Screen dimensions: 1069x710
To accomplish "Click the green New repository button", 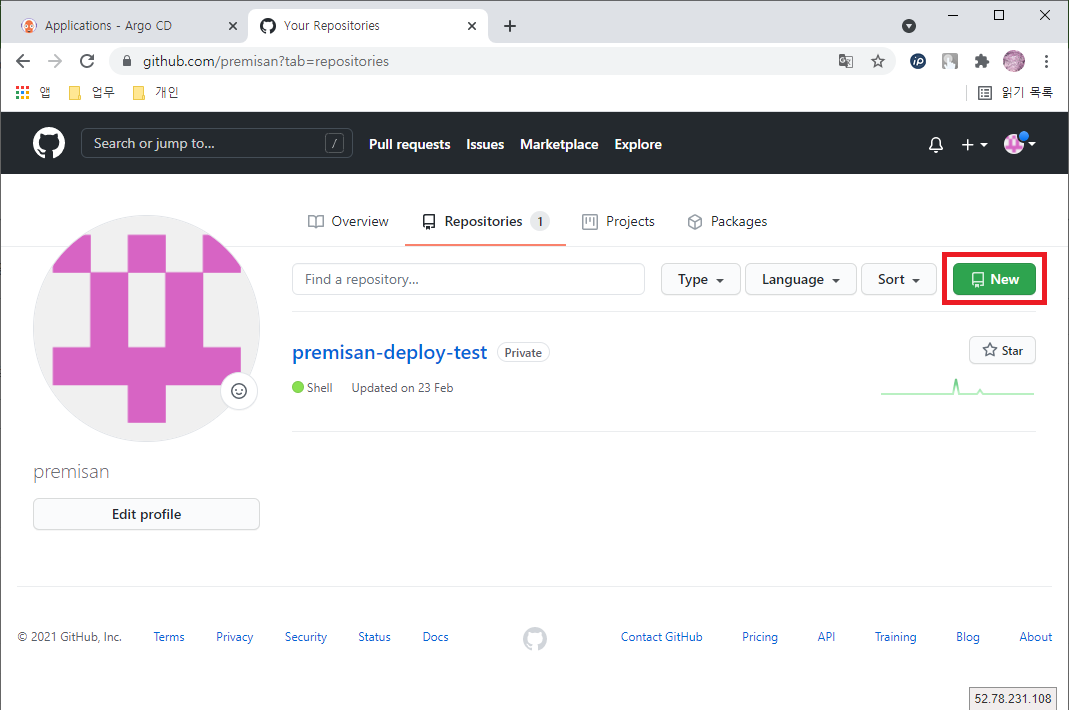I will (x=994, y=279).
